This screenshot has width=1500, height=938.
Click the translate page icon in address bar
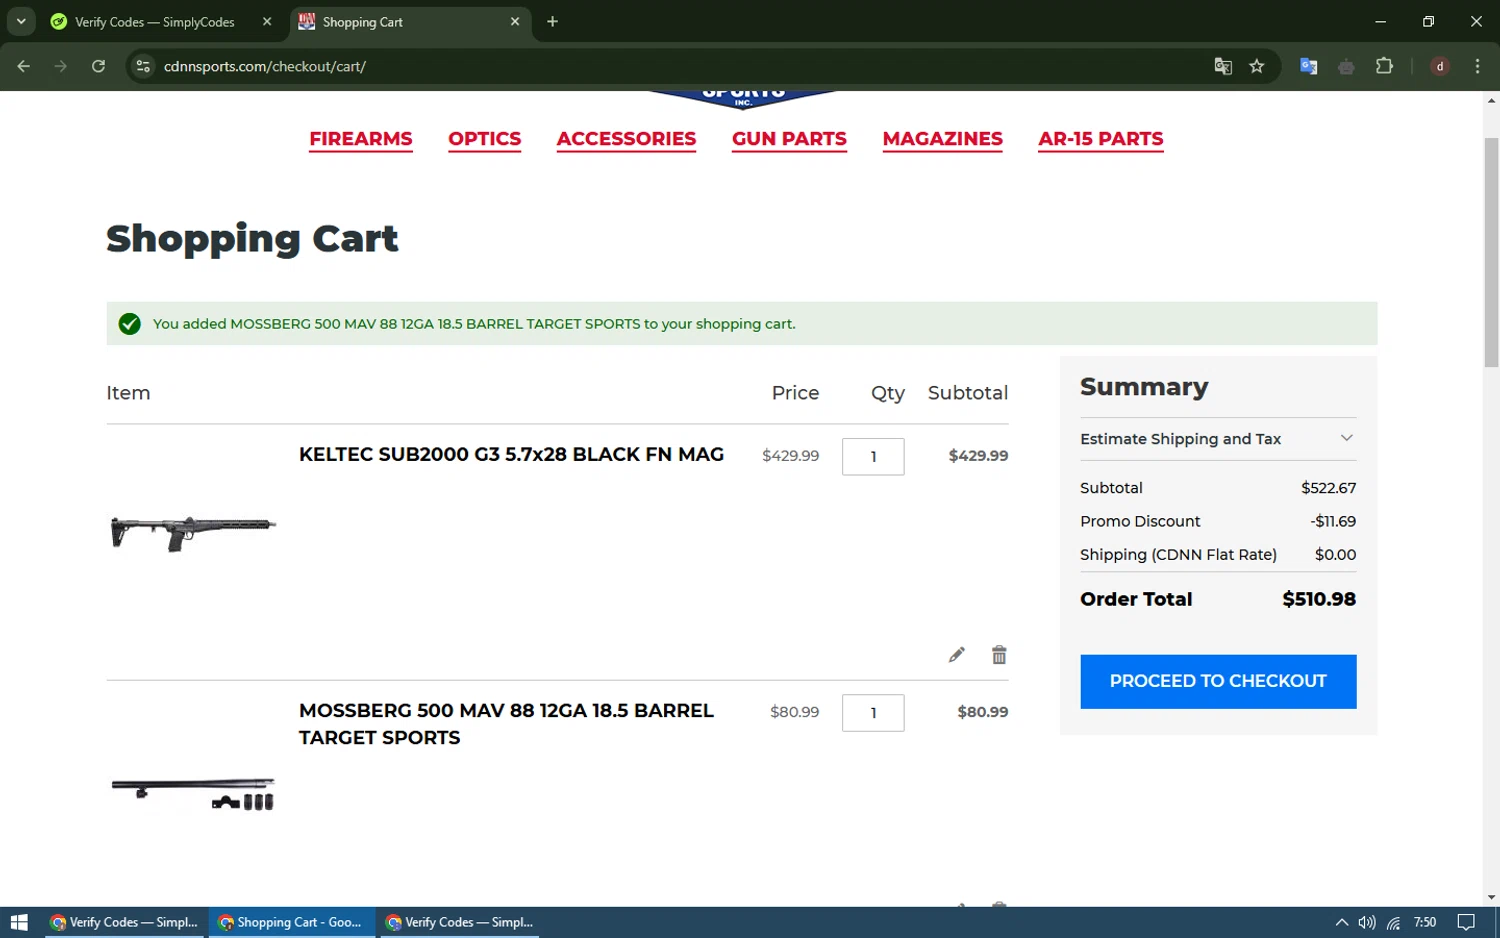click(x=1223, y=66)
